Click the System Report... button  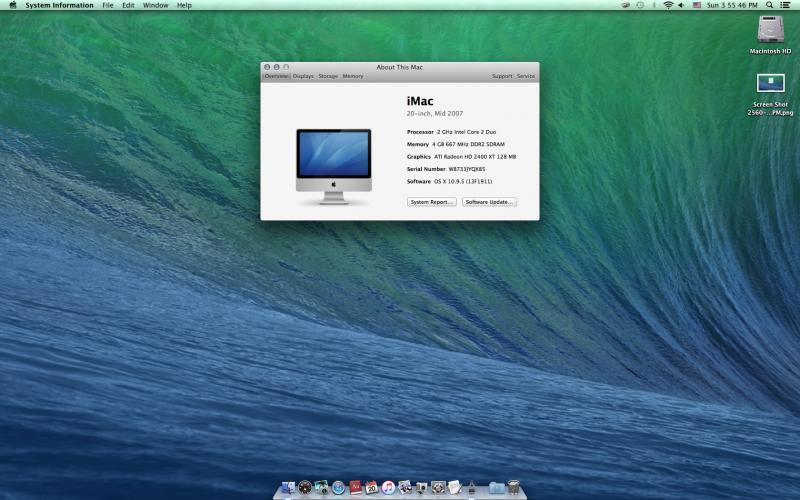click(432, 202)
